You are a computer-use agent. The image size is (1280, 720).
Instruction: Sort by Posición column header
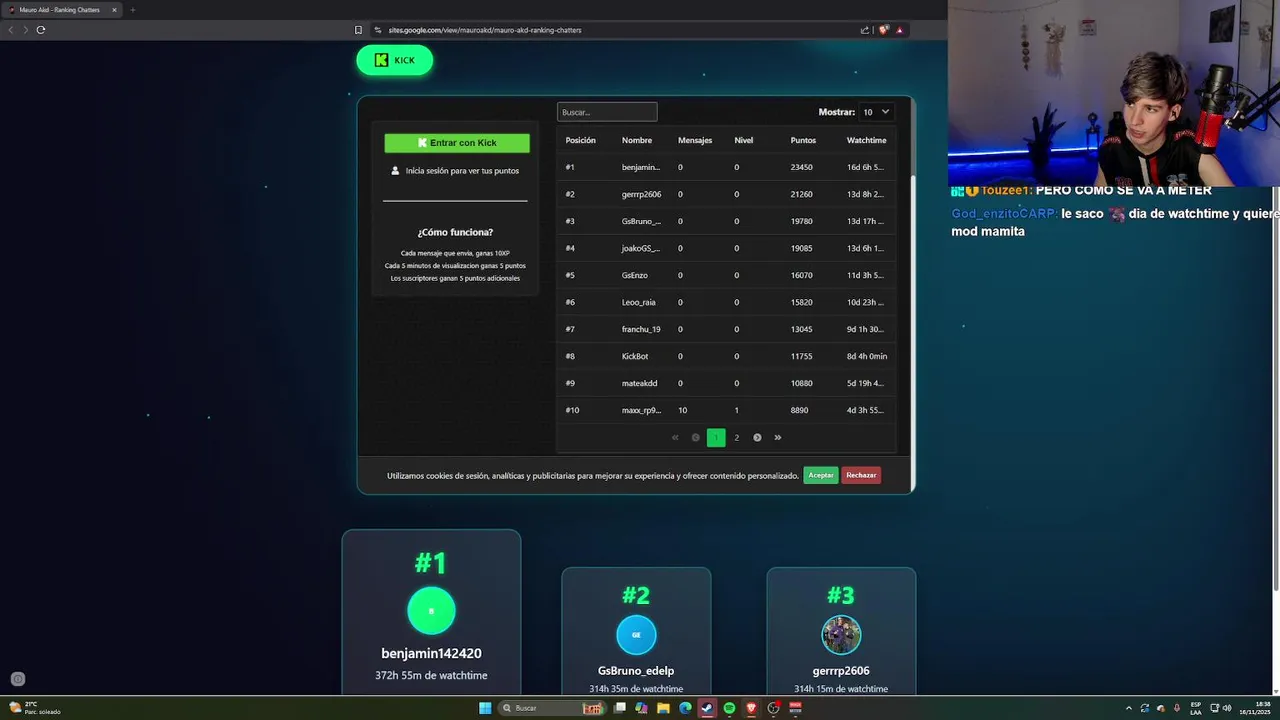(580, 140)
